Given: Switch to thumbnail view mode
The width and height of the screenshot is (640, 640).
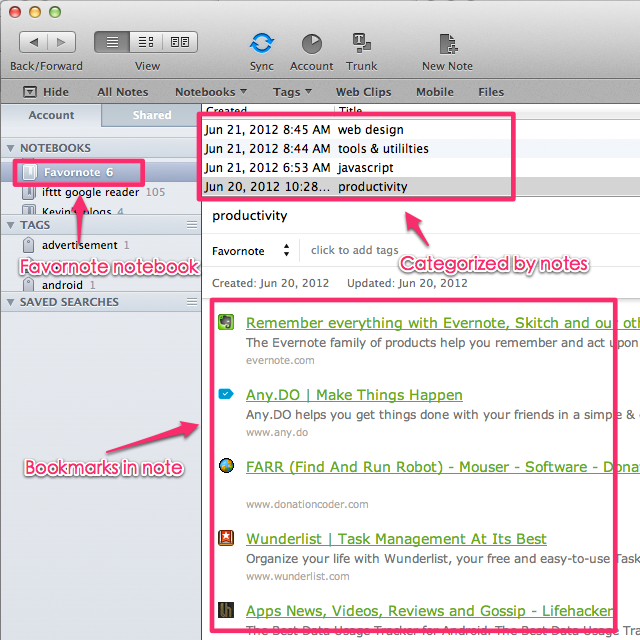Looking at the screenshot, I should click(180, 42).
